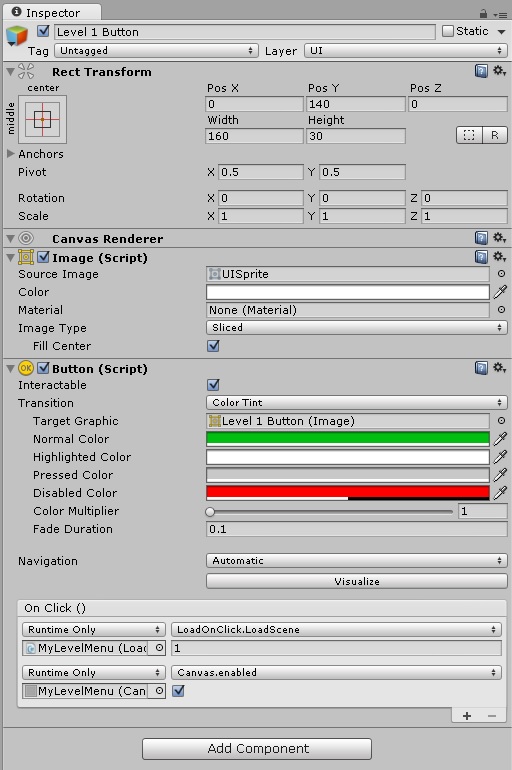
Task: Open Image (Script) gear settings menu
Action: (x=500, y=257)
